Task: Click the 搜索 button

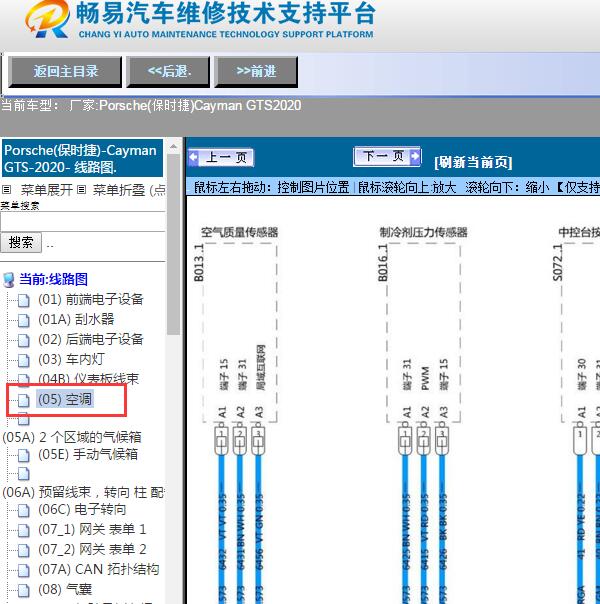Action: 21,242
